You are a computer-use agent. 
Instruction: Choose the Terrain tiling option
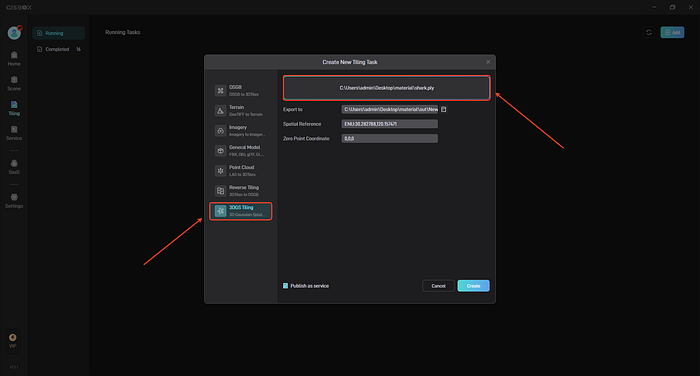click(x=241, y=111)
